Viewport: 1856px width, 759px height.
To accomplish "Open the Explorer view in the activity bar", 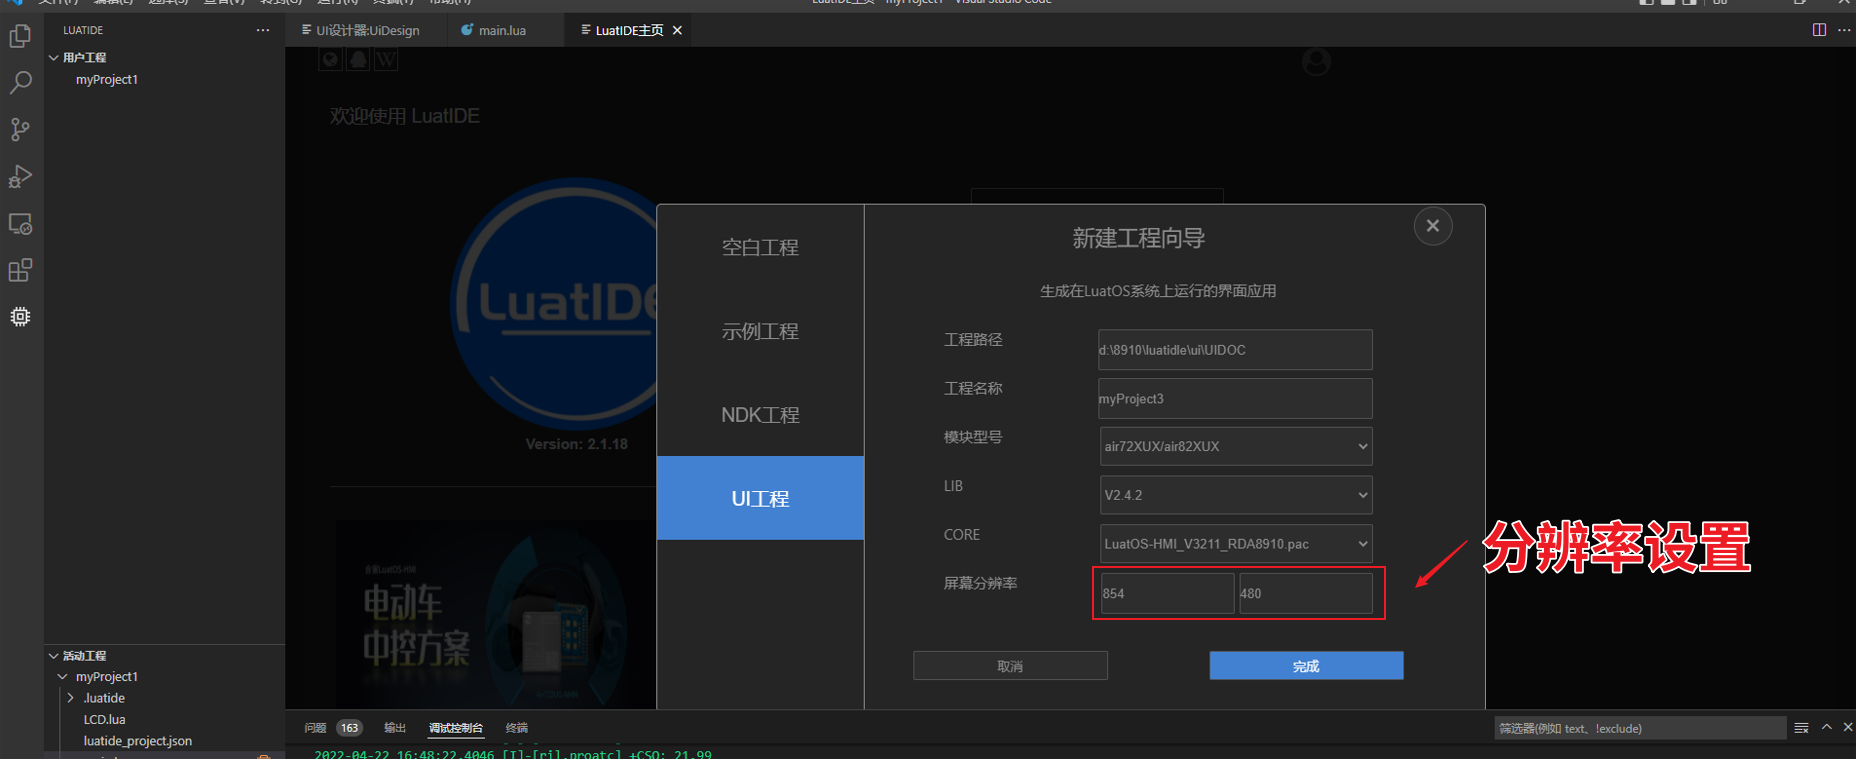I will 20,37.
